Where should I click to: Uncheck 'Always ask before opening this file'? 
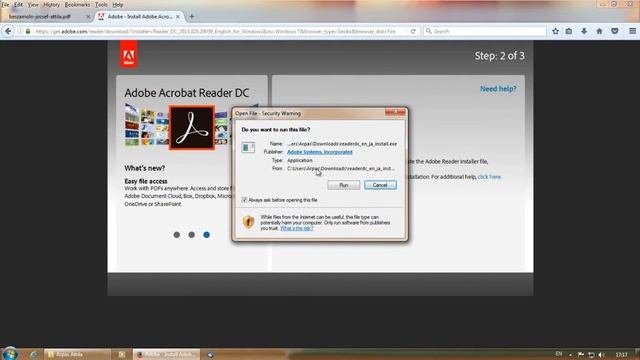244,200
